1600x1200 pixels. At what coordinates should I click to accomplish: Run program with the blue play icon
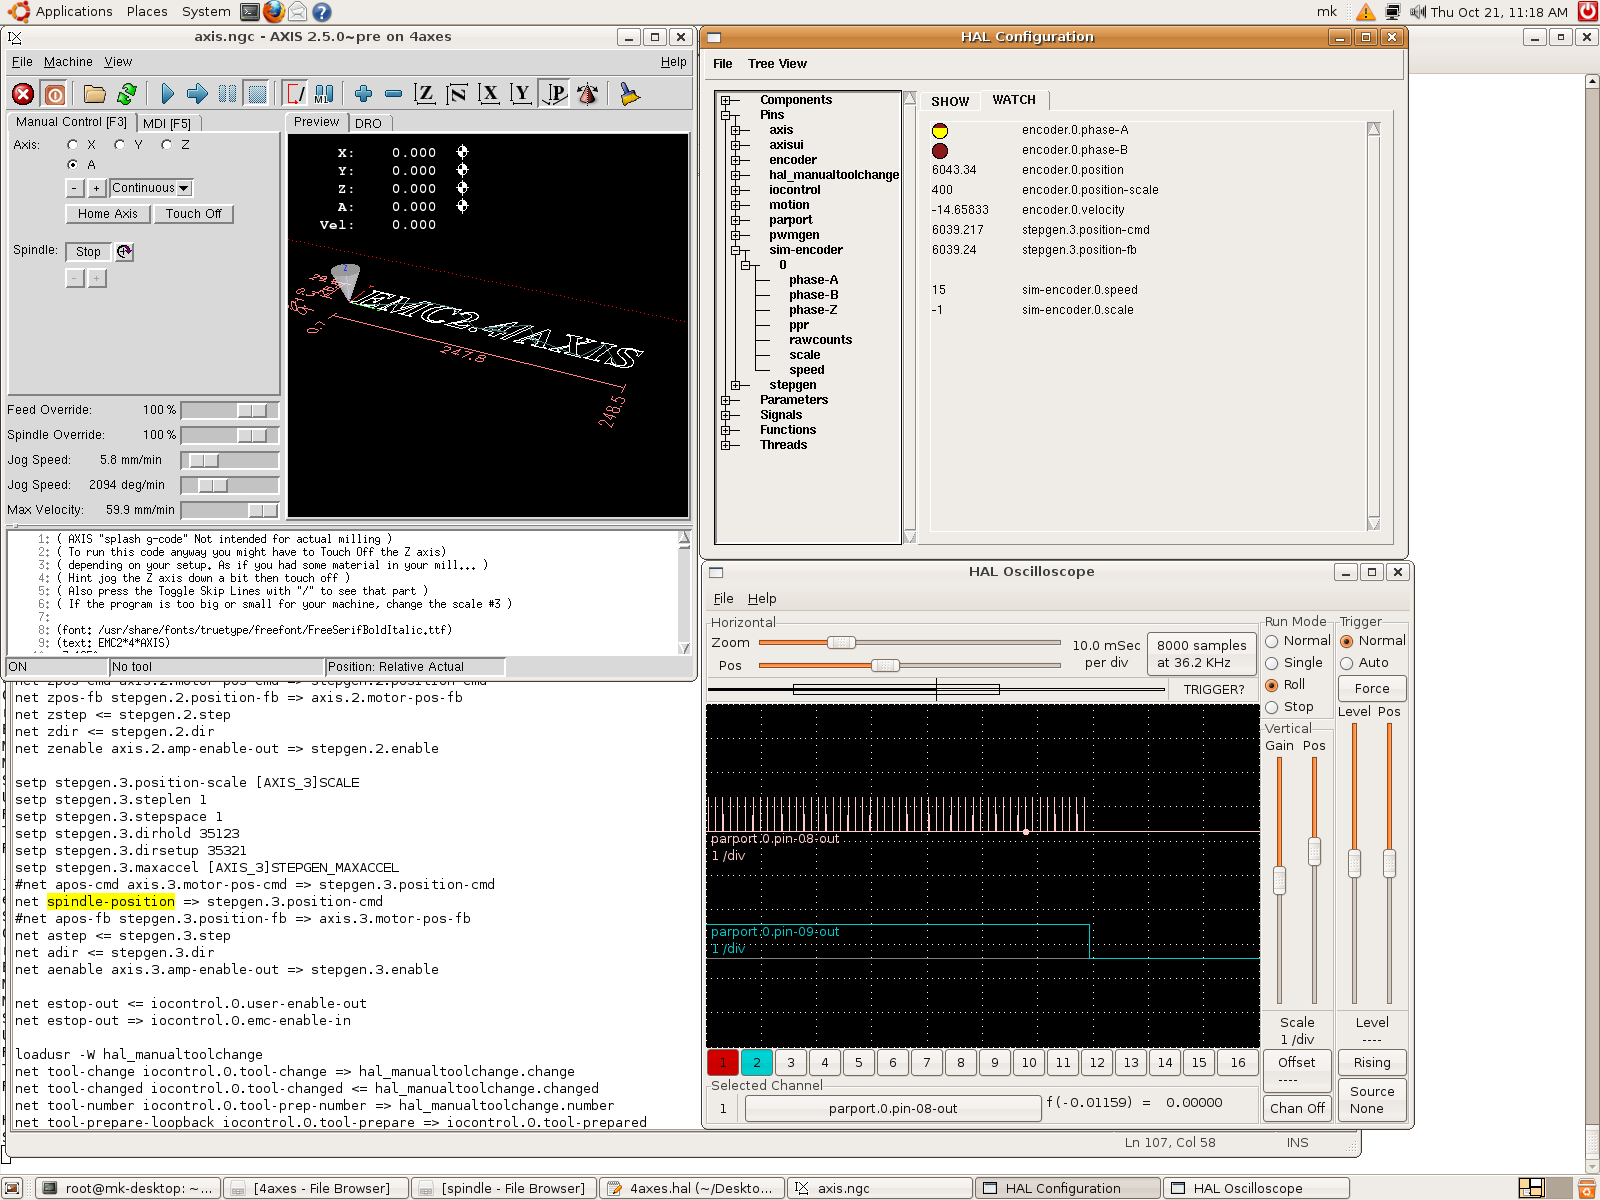tap(167, 94)
